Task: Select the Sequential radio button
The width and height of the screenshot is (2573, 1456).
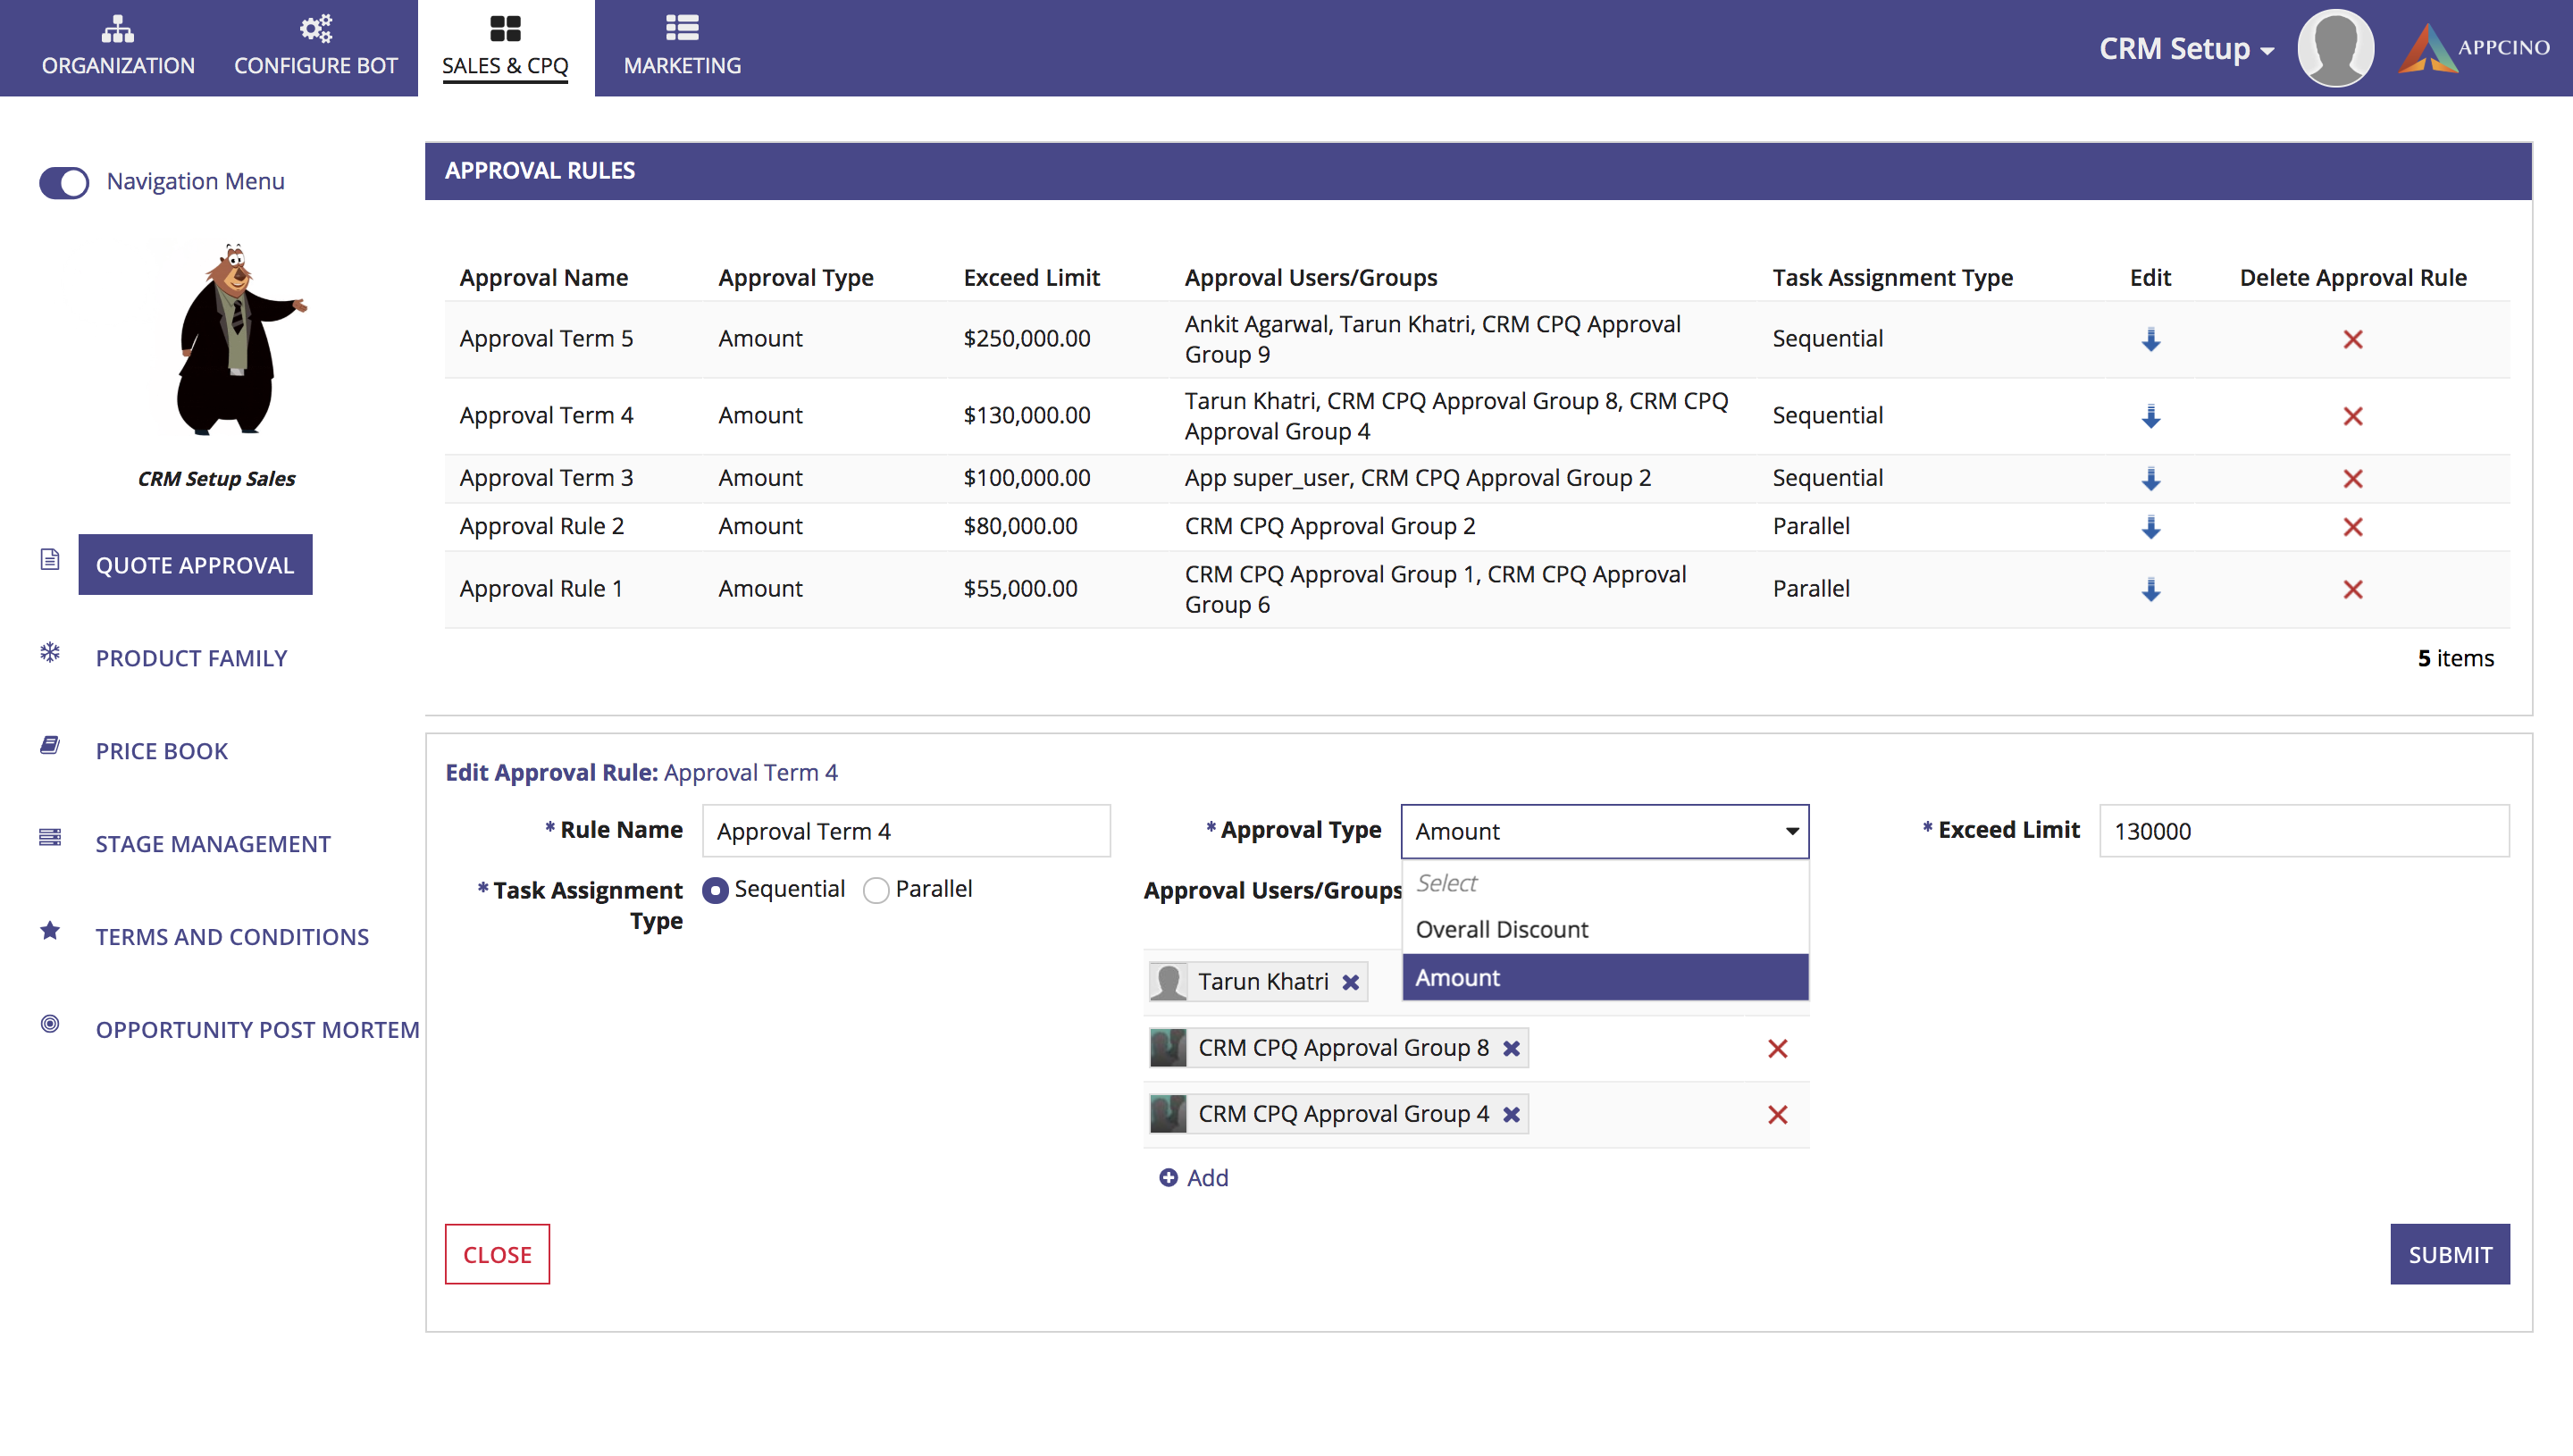Action: [715, 890]
